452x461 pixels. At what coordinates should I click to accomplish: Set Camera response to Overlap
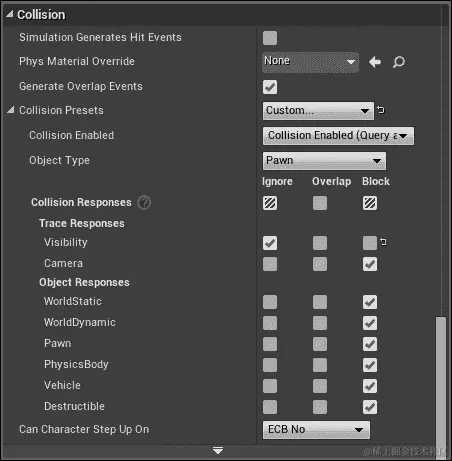(x=320, y=264)
